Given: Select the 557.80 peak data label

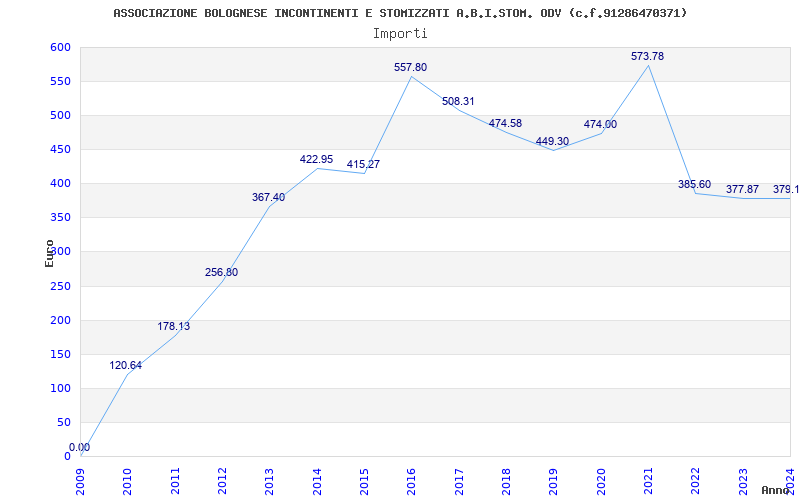Looking at the screenshot, I should pos(410,67).
